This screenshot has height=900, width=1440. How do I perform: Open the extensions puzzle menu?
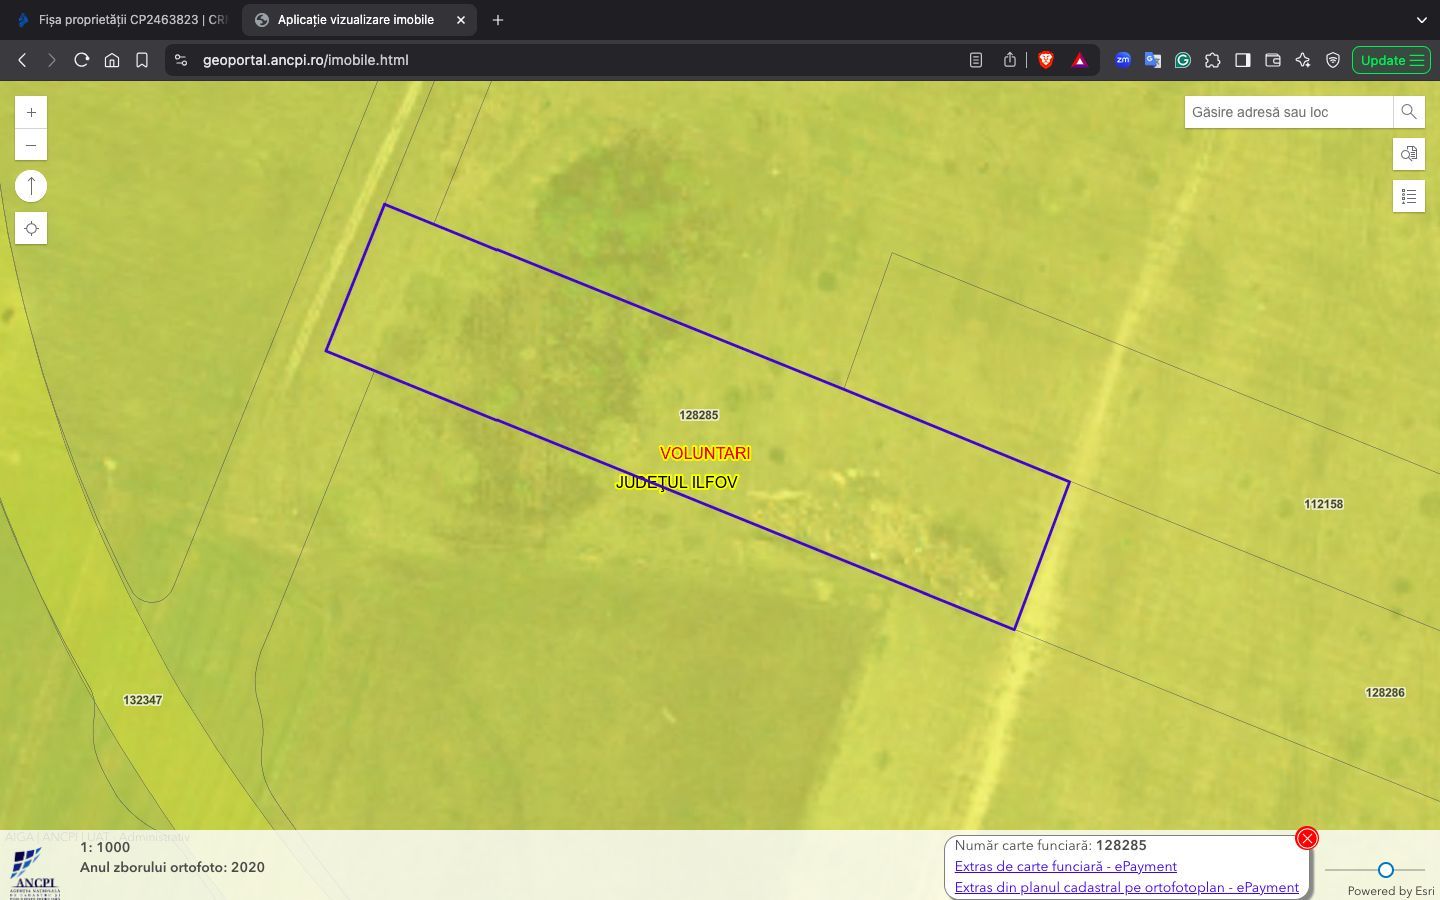click(x=1212, y=60)
